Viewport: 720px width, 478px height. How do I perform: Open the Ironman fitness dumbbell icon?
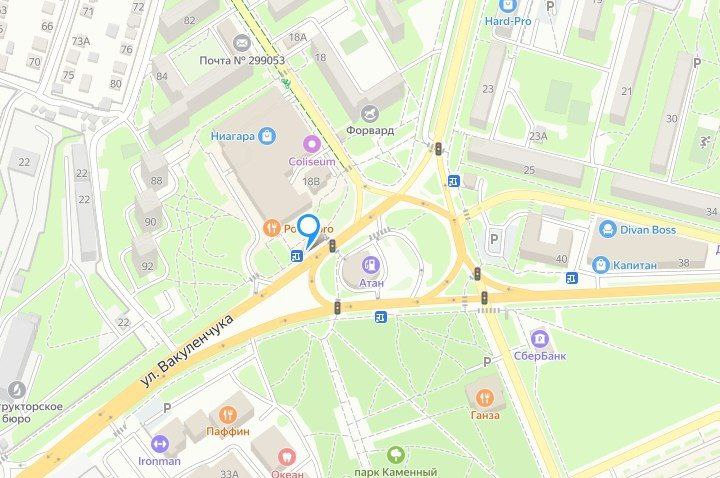point(160,444)
